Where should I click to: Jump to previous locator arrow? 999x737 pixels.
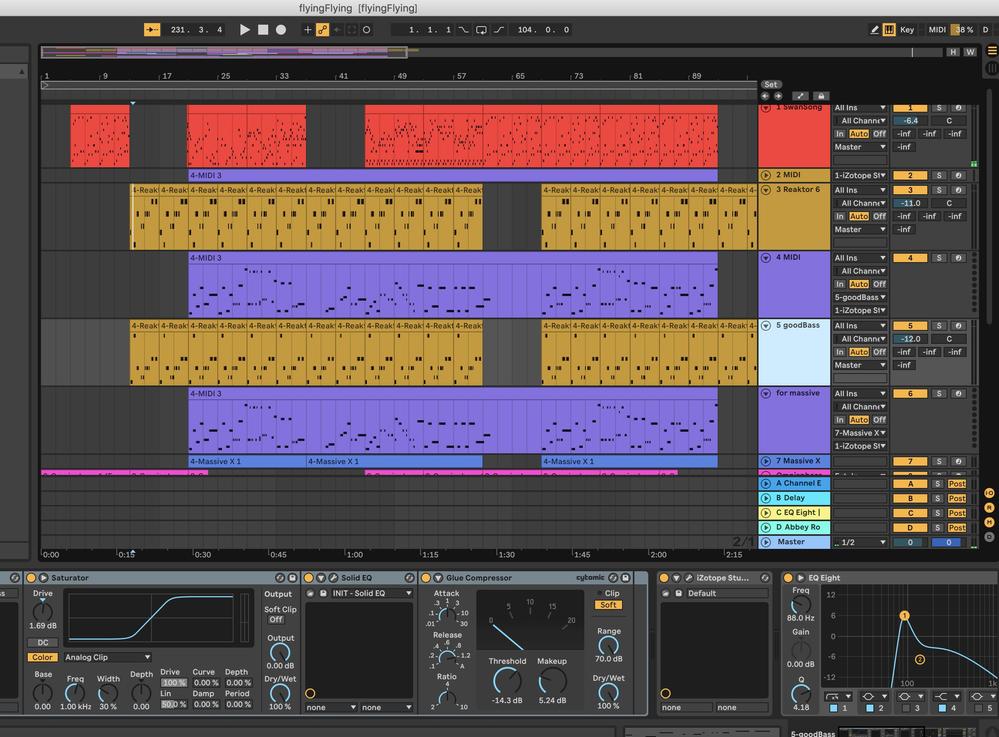click(x=765, y=96)
